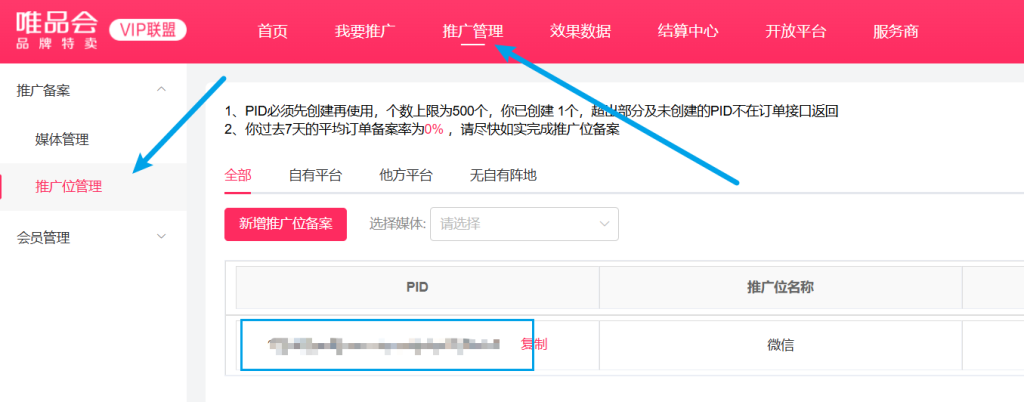
Task: Click the 0% order rate text
Action: coord(434,129)
